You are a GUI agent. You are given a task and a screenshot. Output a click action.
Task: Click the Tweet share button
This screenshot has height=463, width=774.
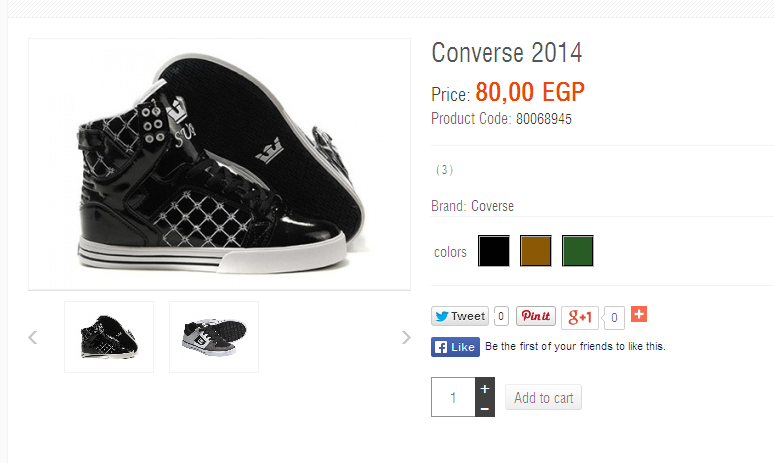pos(460,316)
